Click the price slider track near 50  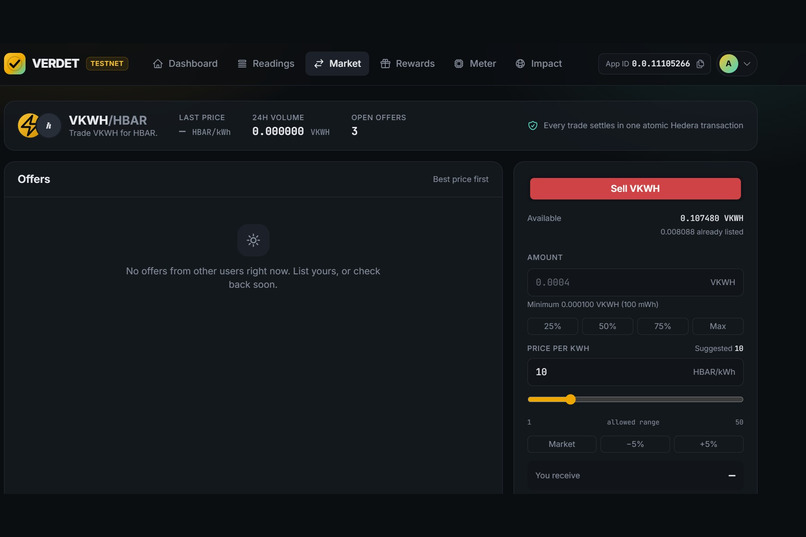(x=739, y=399)
